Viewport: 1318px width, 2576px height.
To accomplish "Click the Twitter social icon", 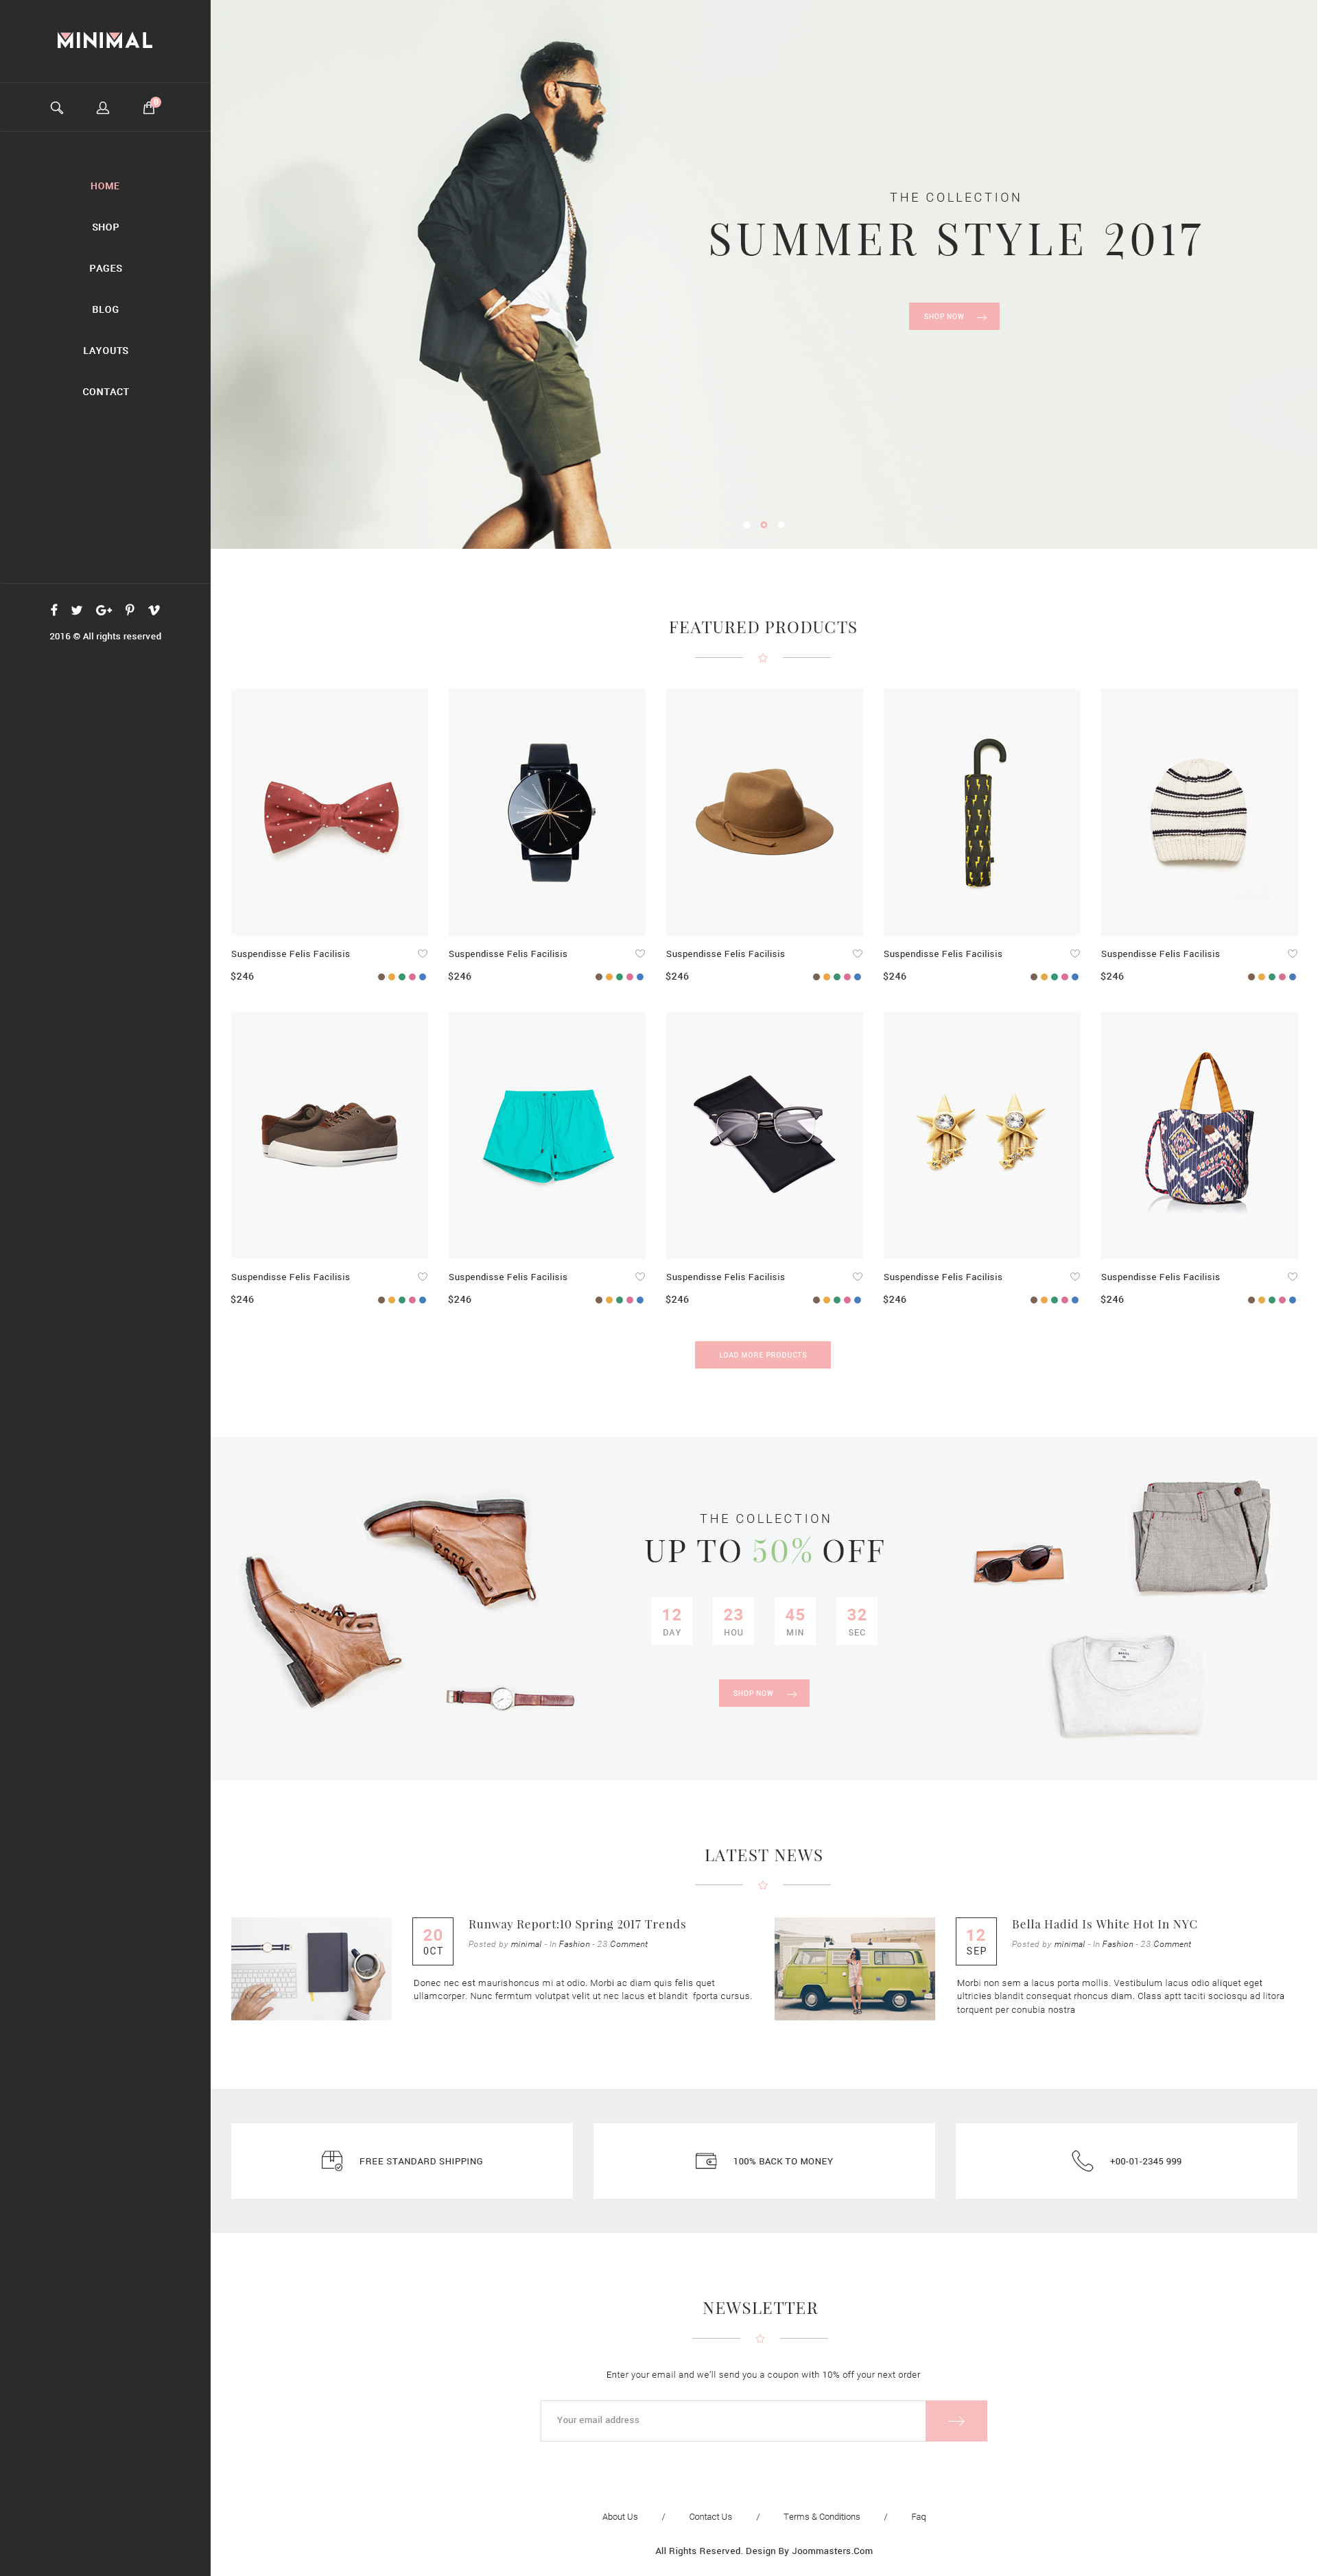I will click(77, 610).
